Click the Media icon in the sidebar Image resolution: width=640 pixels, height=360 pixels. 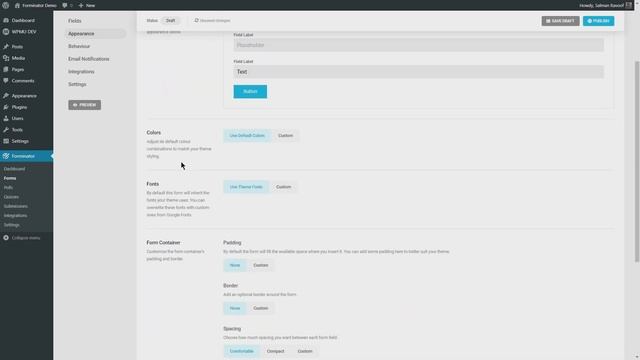coord(6,58)
